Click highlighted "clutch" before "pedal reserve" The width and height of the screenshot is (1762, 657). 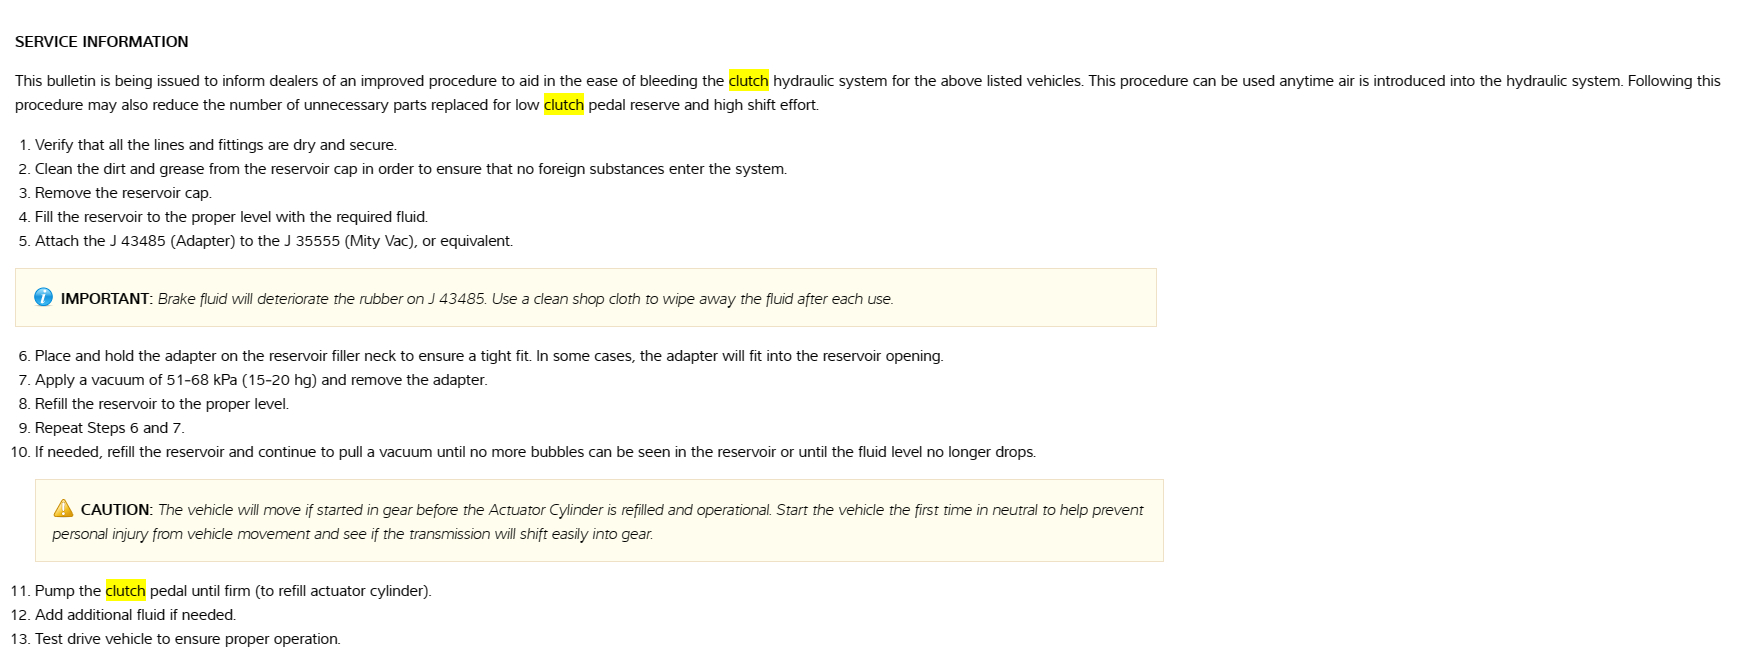(563, 105)
